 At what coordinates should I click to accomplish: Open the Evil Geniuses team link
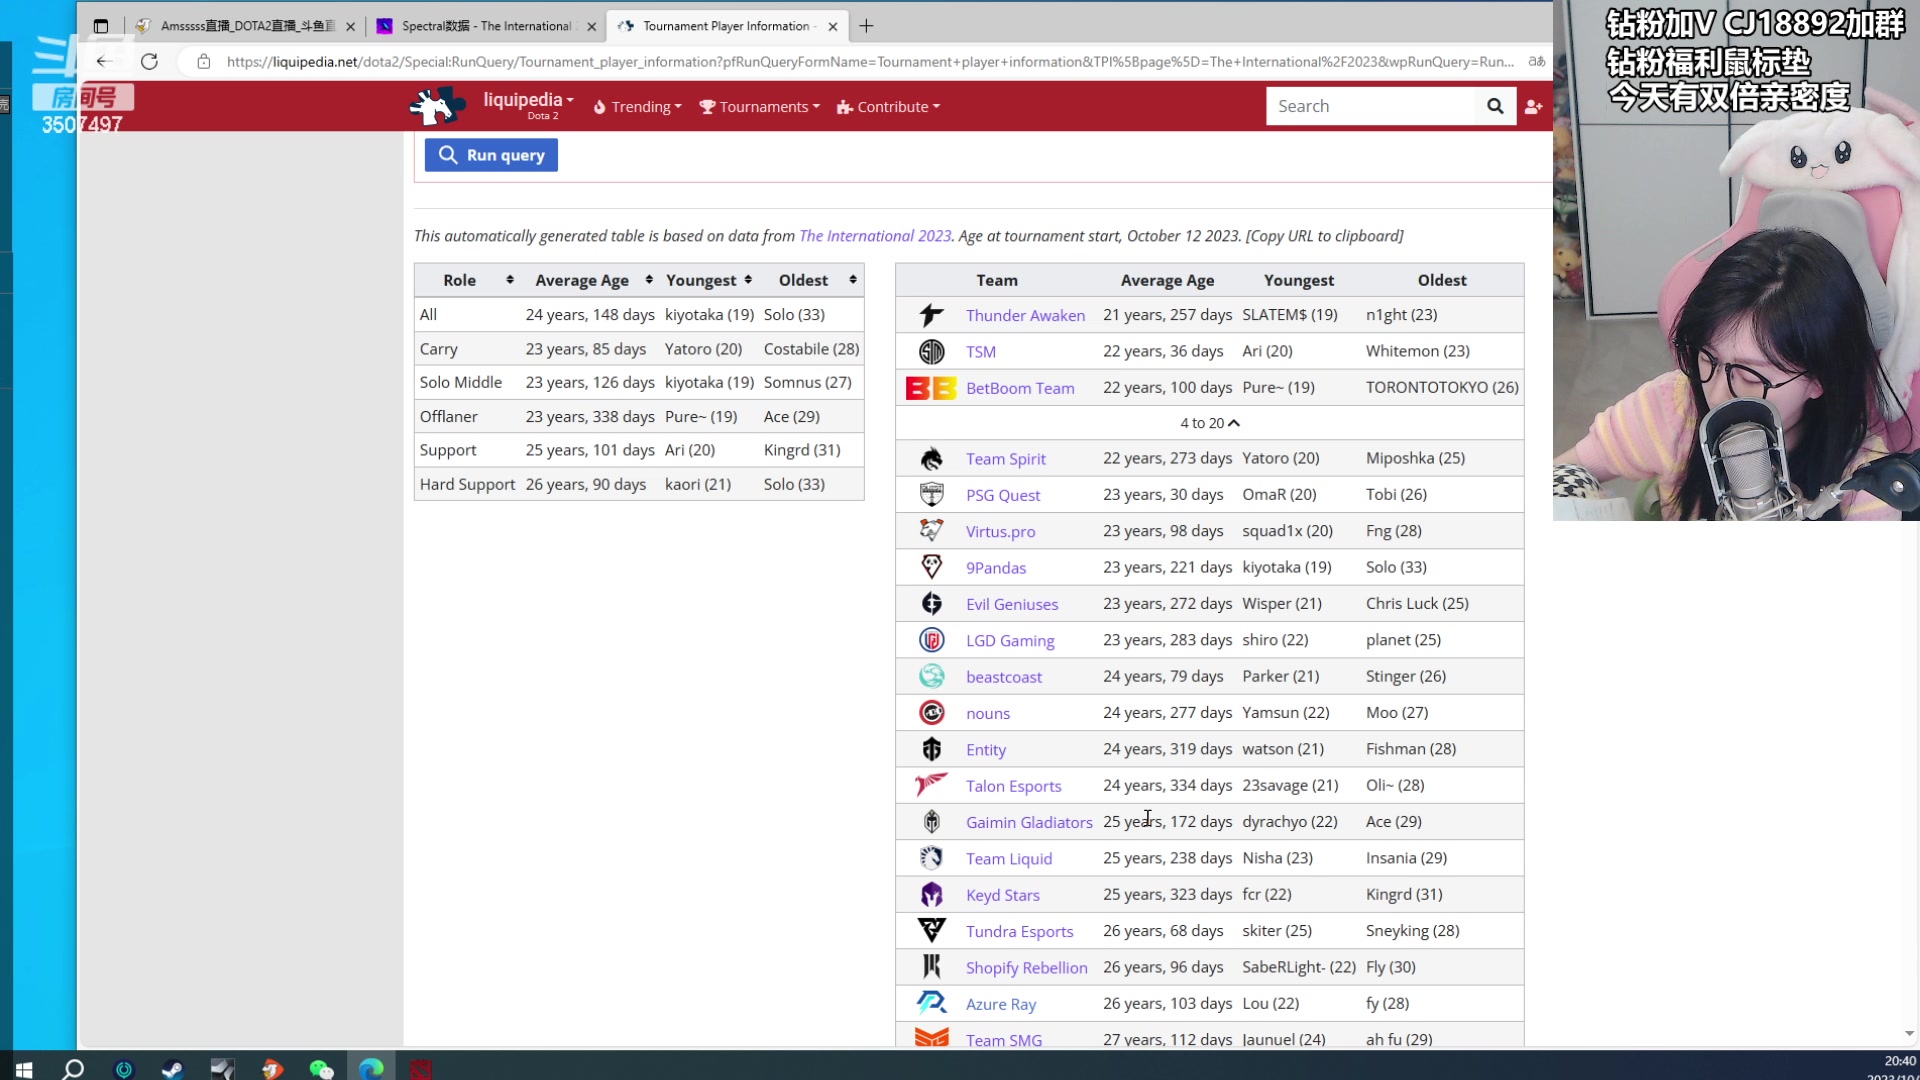coord(1012,604)
